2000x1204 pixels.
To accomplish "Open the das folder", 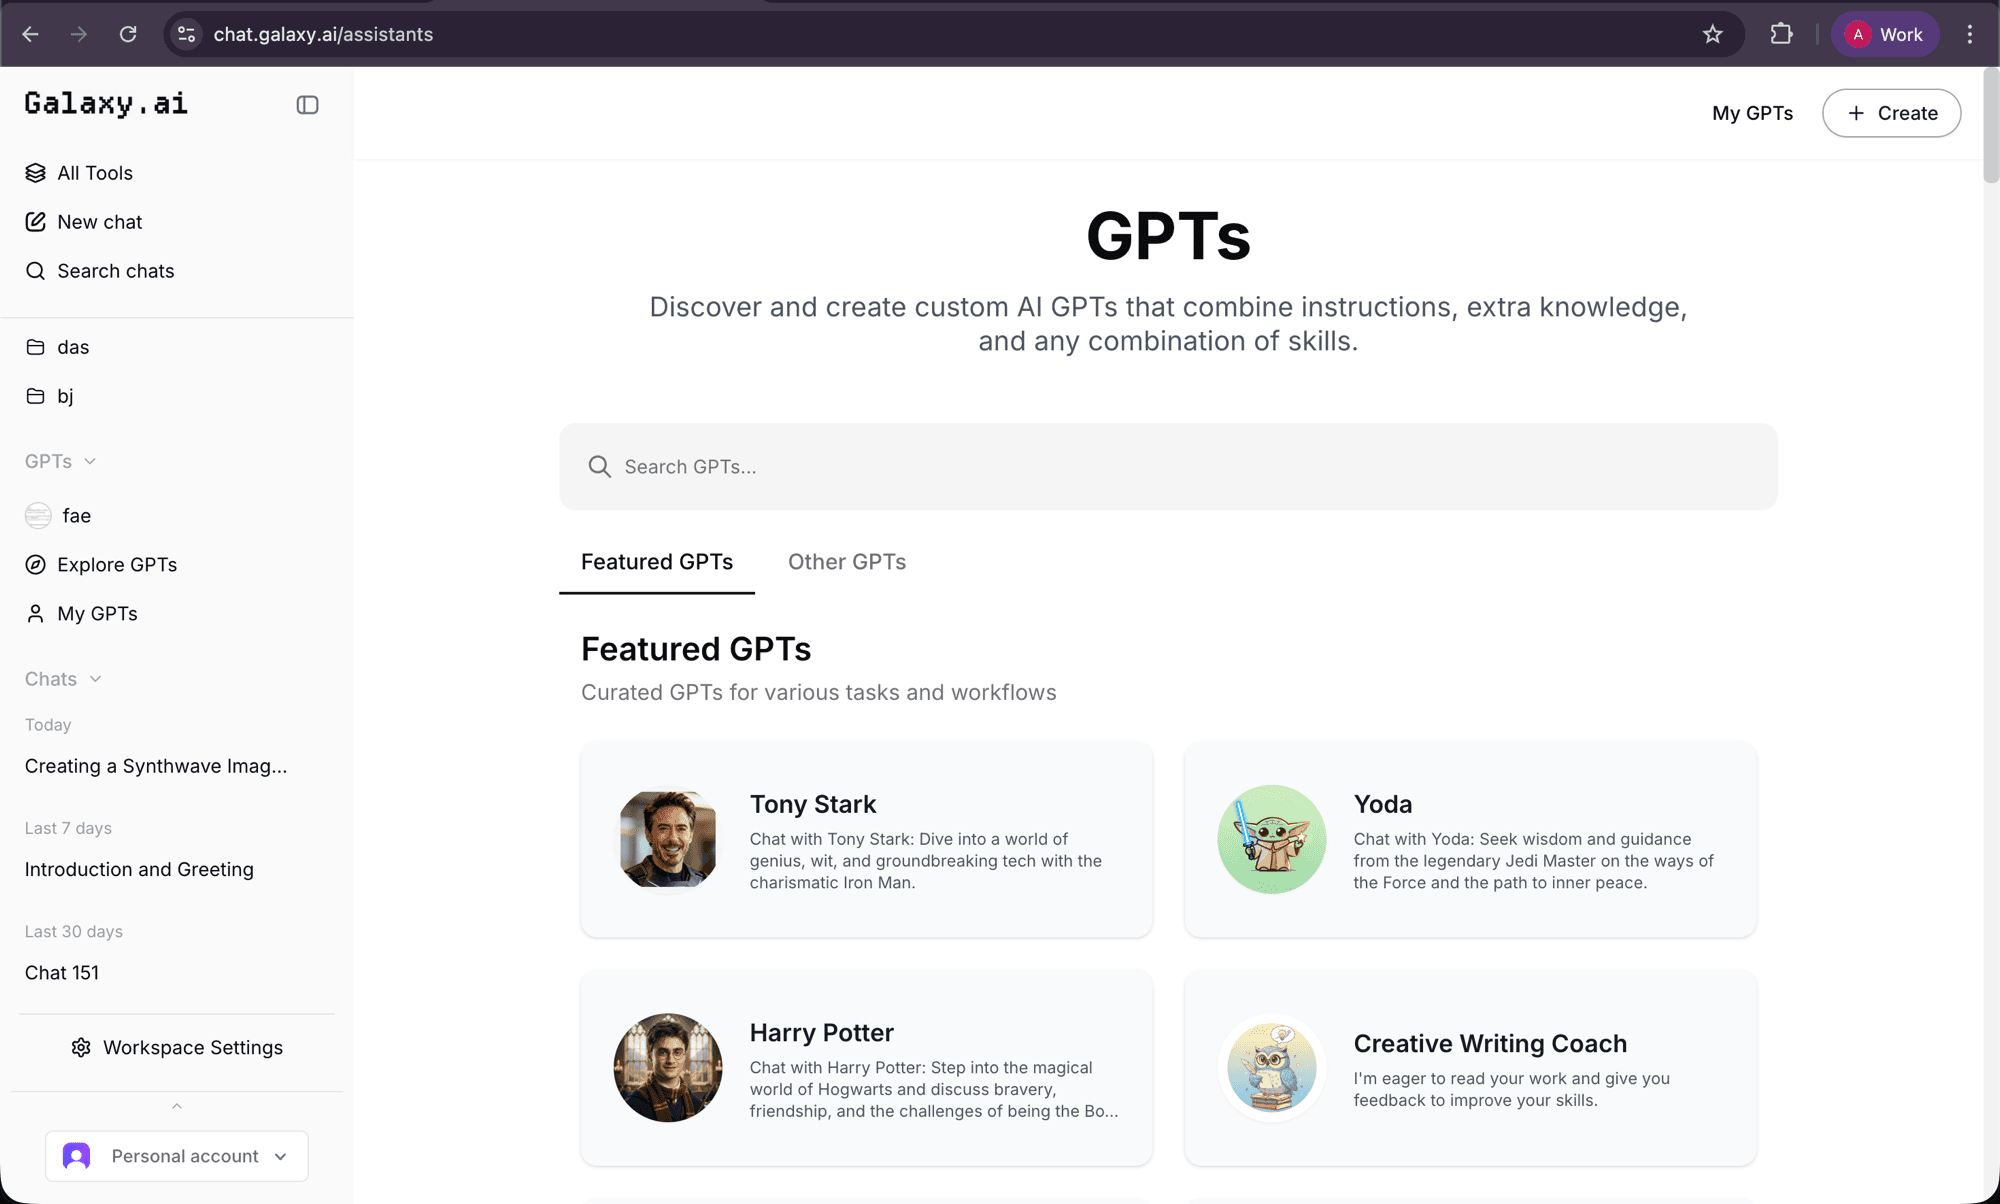I will [x=70, y=346].
